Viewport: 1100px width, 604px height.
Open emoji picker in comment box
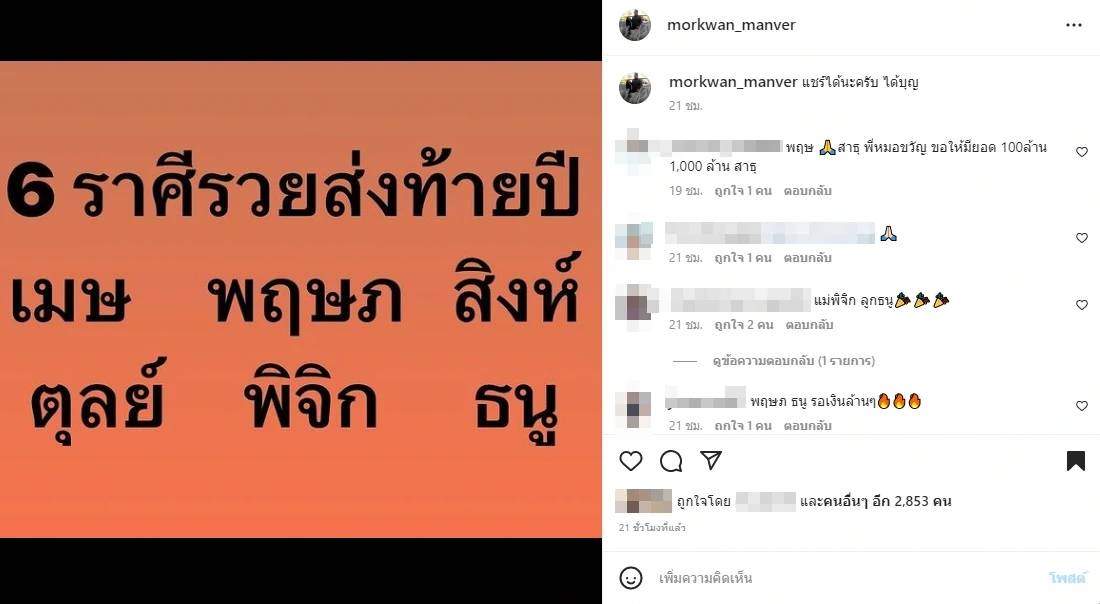[x=631, y=578]
